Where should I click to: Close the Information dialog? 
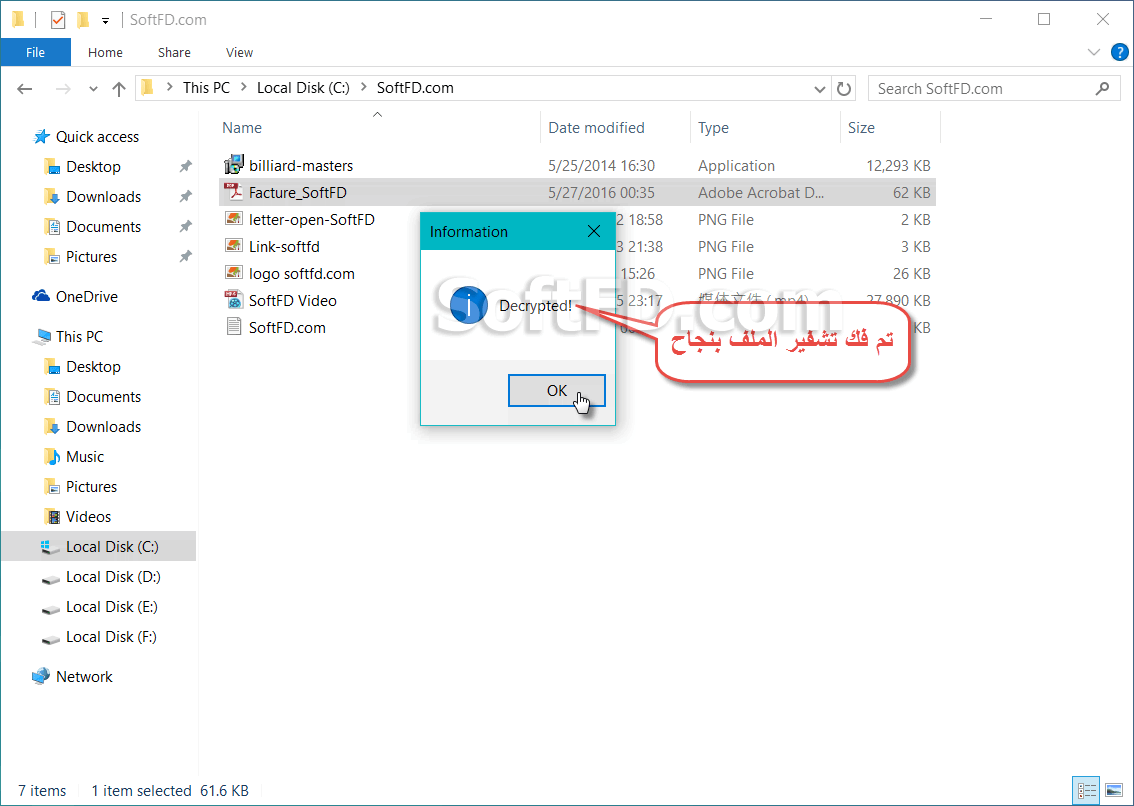click(594, 232)
